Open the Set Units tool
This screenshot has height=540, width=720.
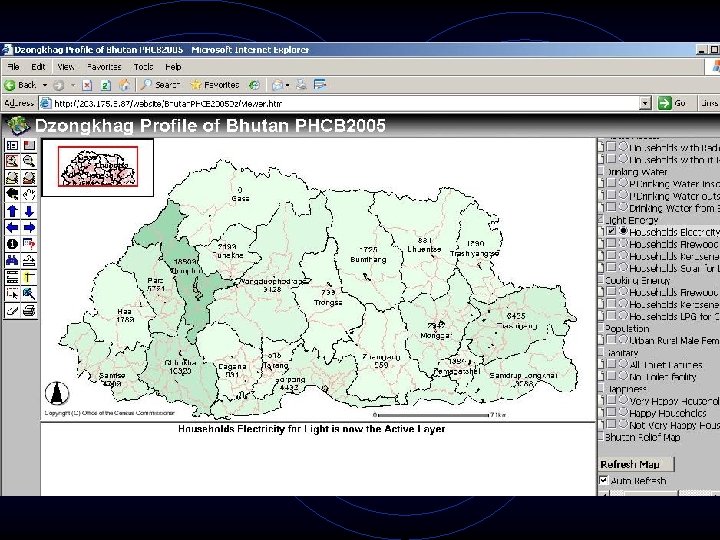12,277
